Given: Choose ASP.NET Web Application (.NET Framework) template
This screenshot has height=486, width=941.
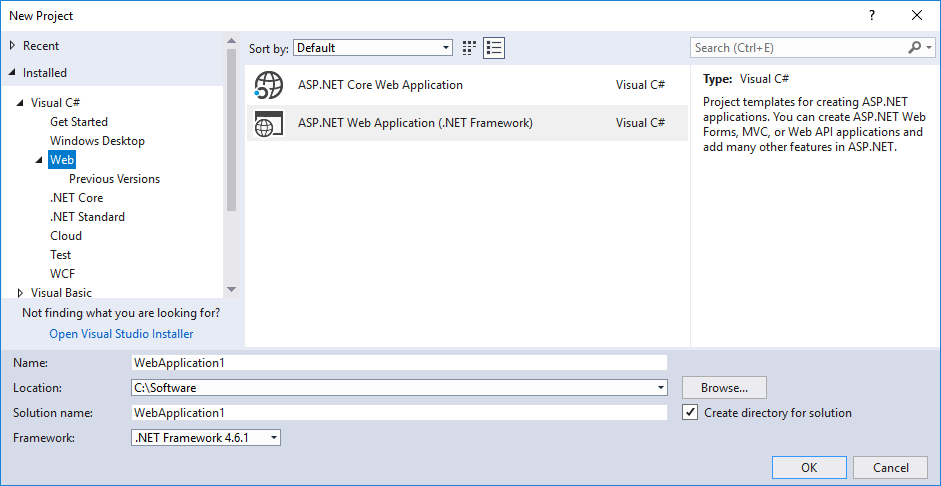Looking at the screenshot, I should [467, 123].
